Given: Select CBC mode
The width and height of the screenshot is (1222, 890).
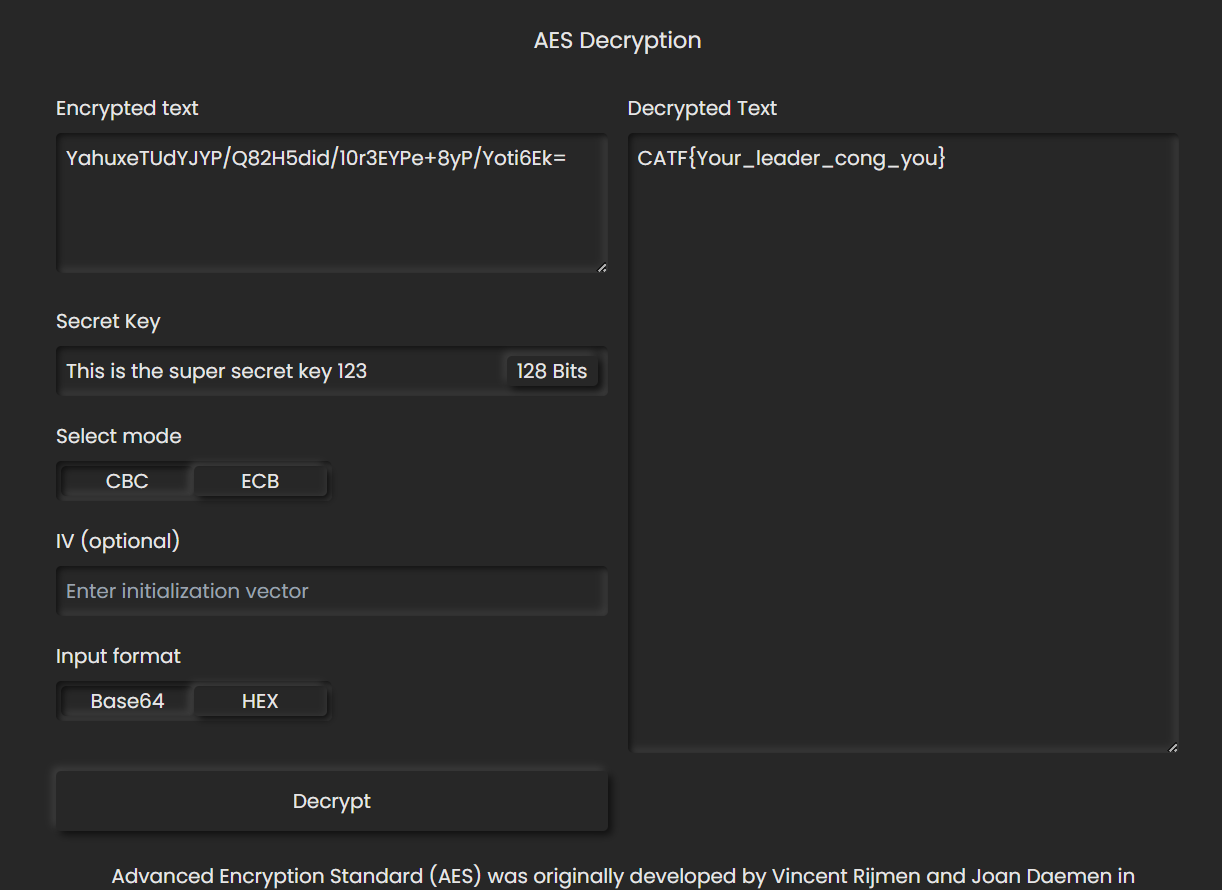Looking at the screenshot, I should pyautogui.click(x=127, y=481).
